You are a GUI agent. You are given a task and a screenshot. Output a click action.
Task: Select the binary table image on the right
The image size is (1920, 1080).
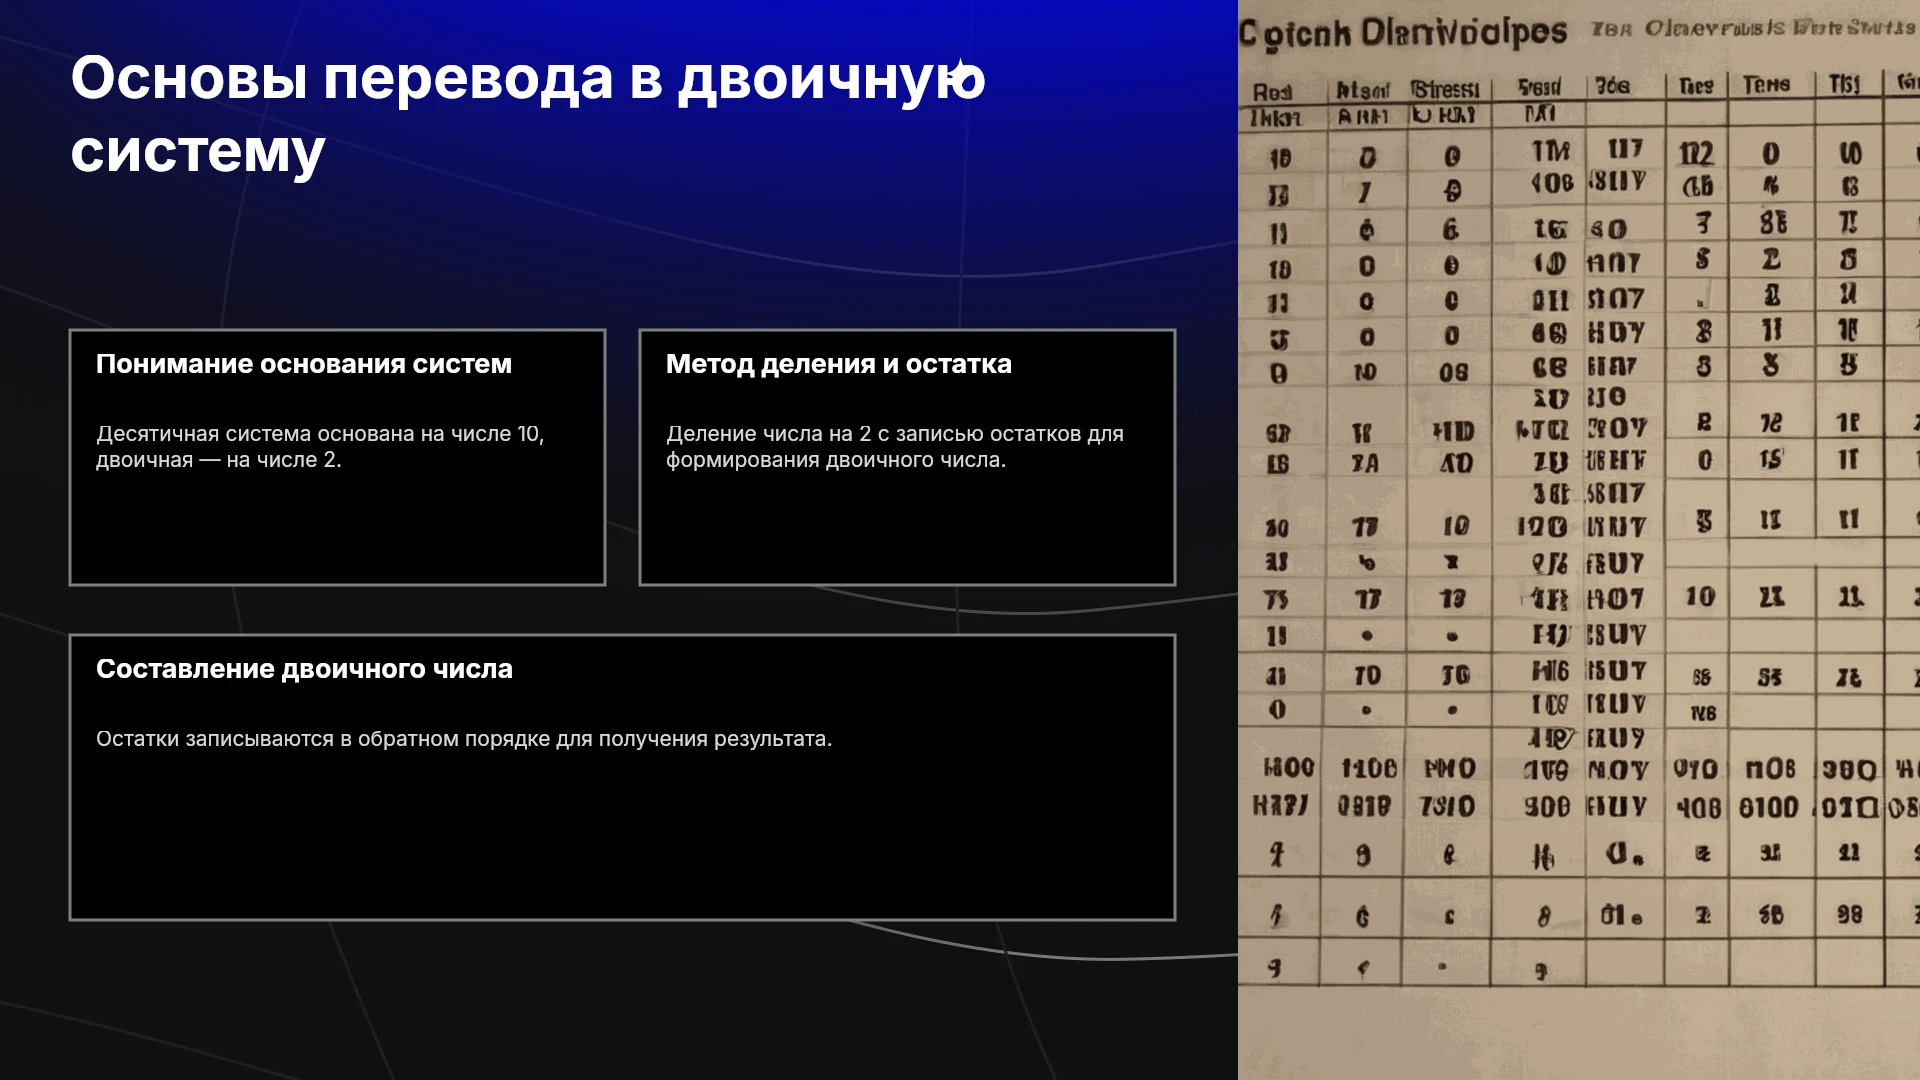click(1579, 540)
